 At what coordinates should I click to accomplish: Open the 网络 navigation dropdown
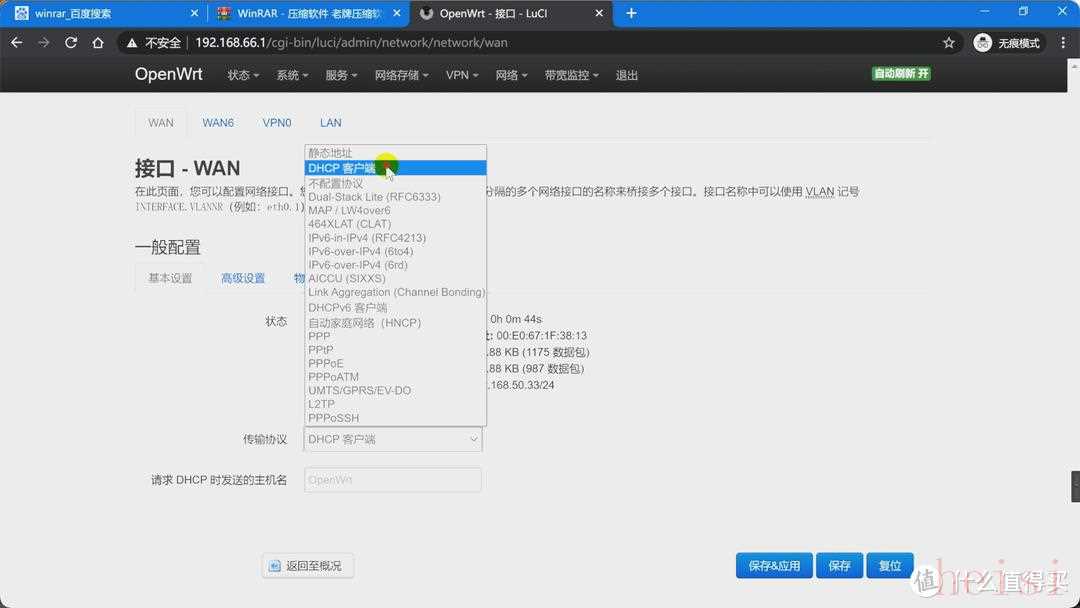(511, 75)
